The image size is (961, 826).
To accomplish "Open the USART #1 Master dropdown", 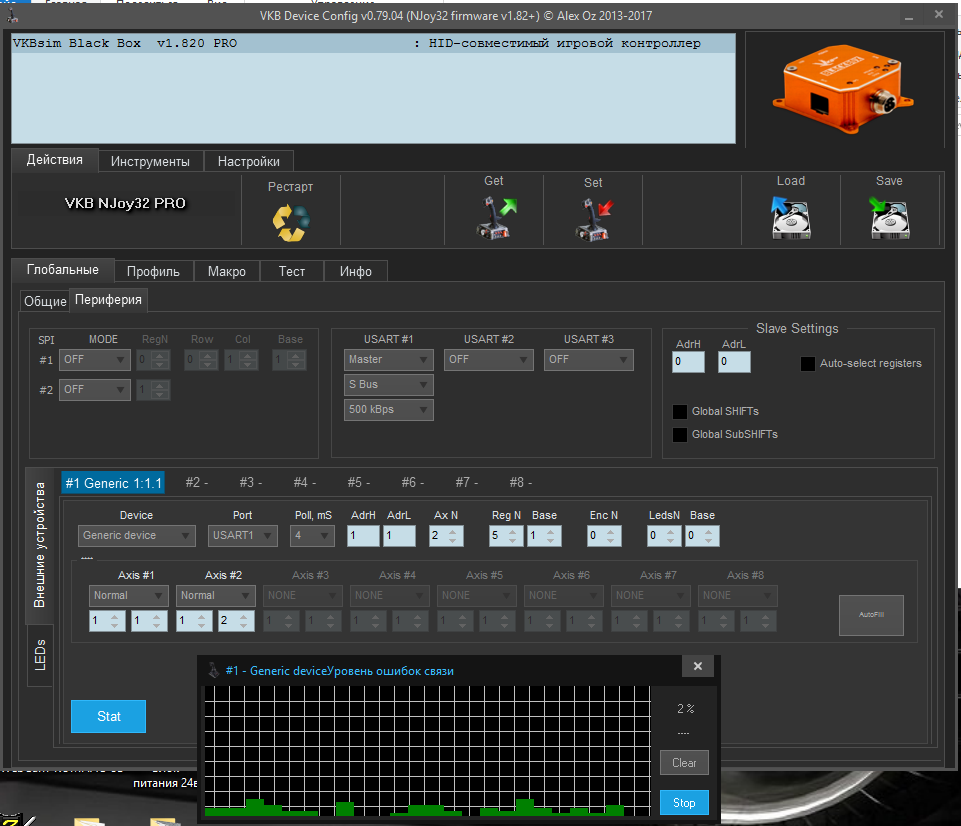I will pos(389,360).
